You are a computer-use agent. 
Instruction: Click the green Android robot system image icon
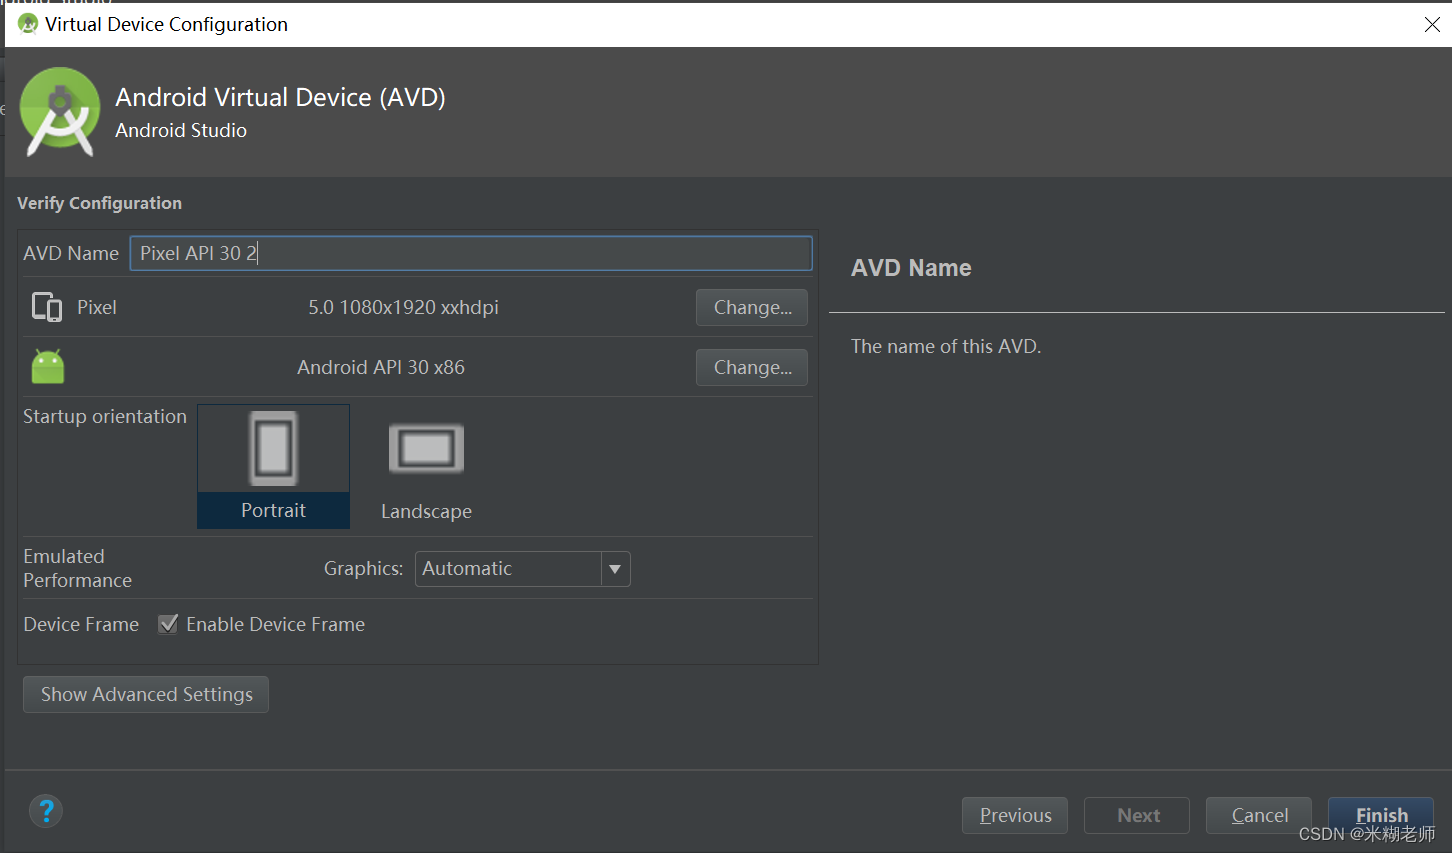point(48,367)
